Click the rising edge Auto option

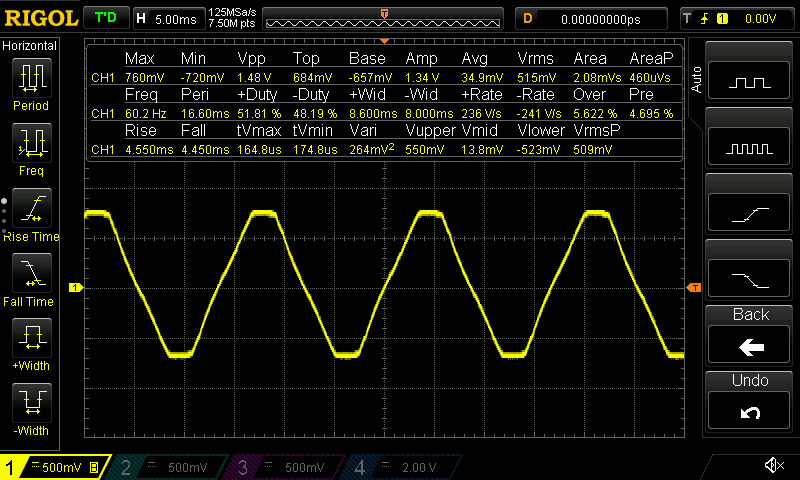coord(748,213)
